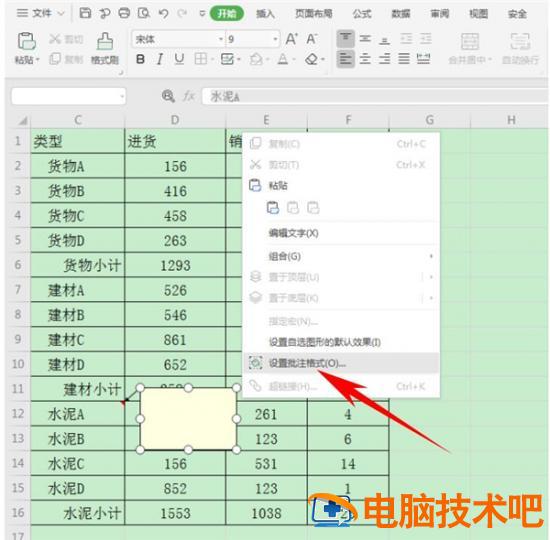
Task: Redo the last undone action
Action: coord(182,14)
